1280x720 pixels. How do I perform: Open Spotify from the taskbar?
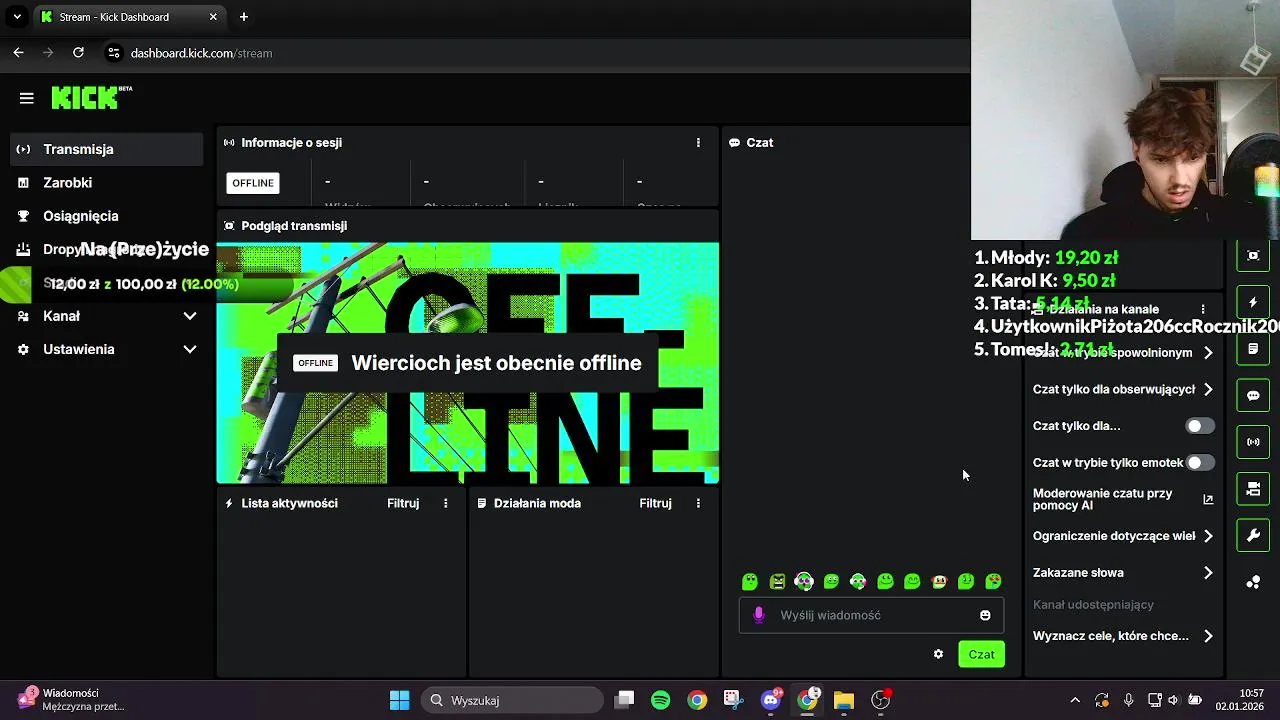(660, 700)
